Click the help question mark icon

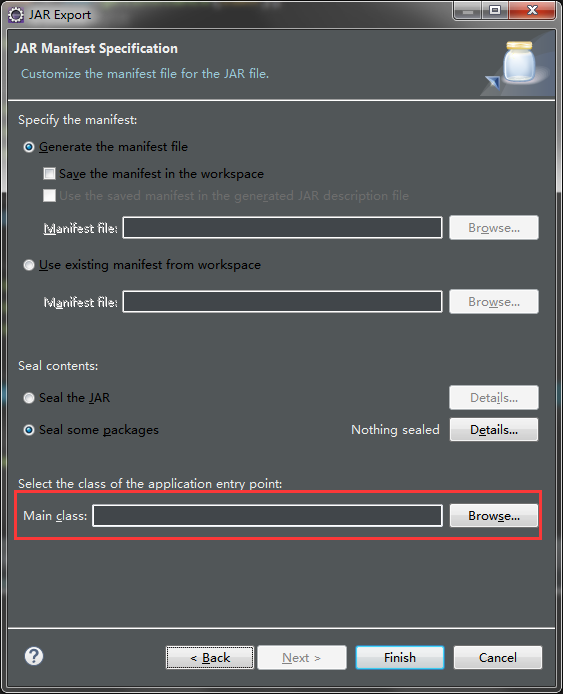tap(34, 656)
